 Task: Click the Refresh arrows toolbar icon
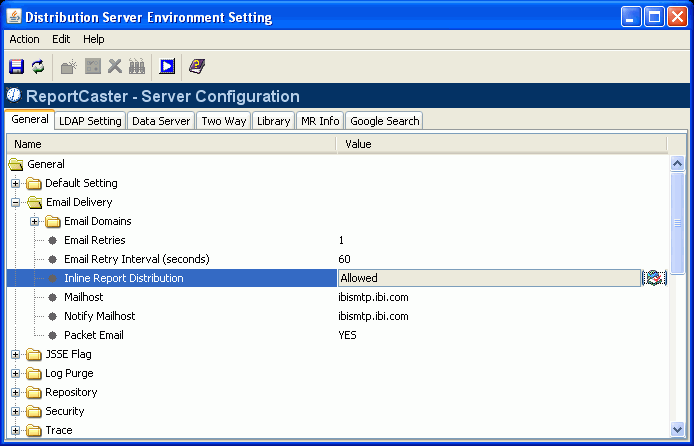tap(38, 67)
